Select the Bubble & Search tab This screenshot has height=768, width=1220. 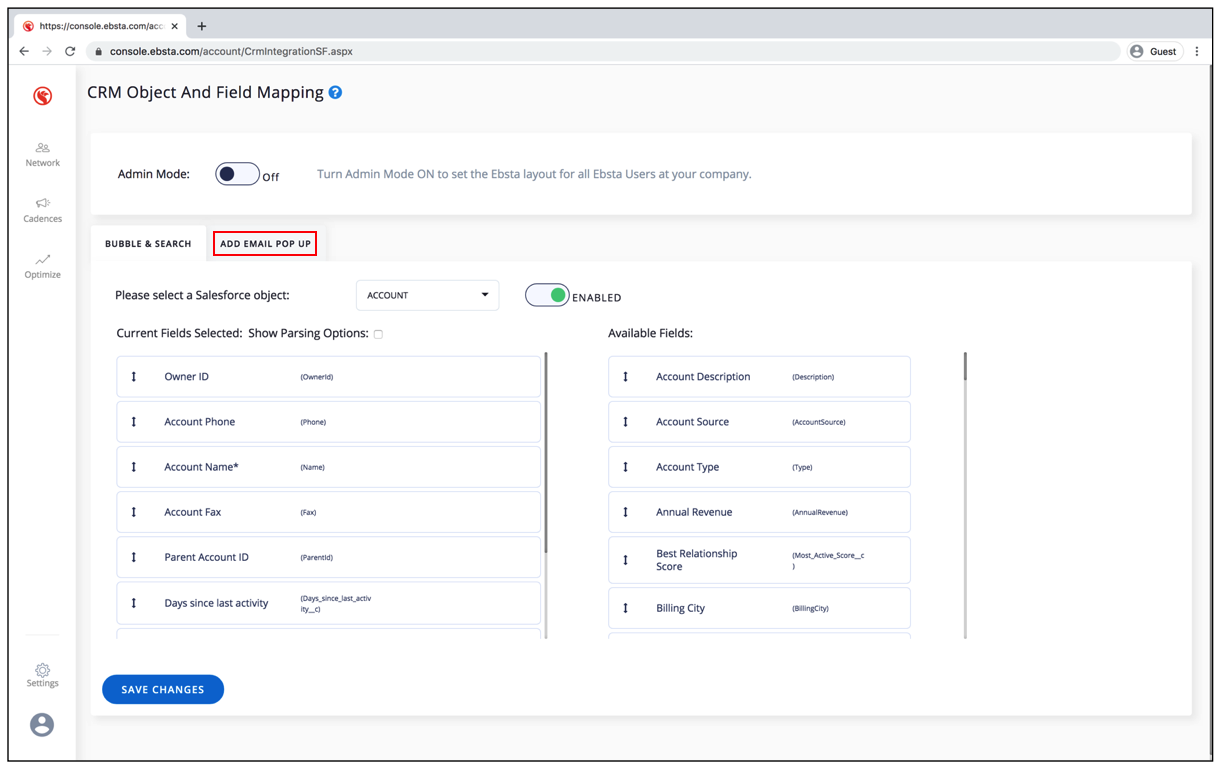coord(148,243)
